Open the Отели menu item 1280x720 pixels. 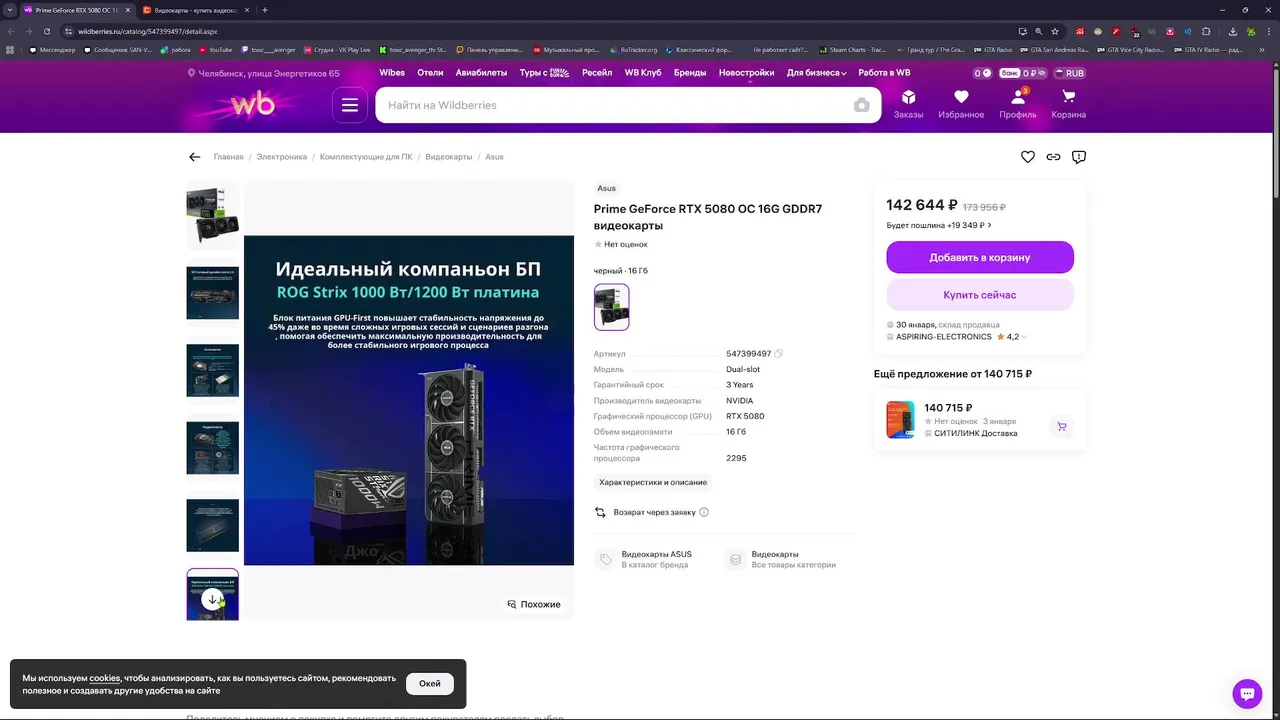430,73
